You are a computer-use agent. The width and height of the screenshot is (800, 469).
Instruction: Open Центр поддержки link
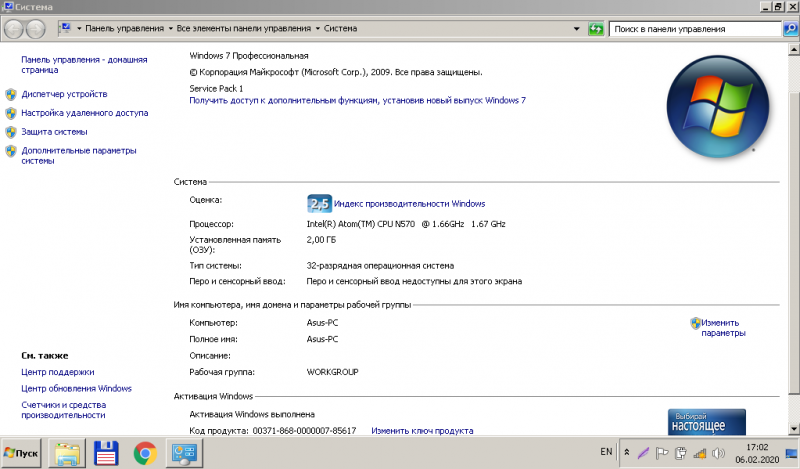tap(58, 372)
